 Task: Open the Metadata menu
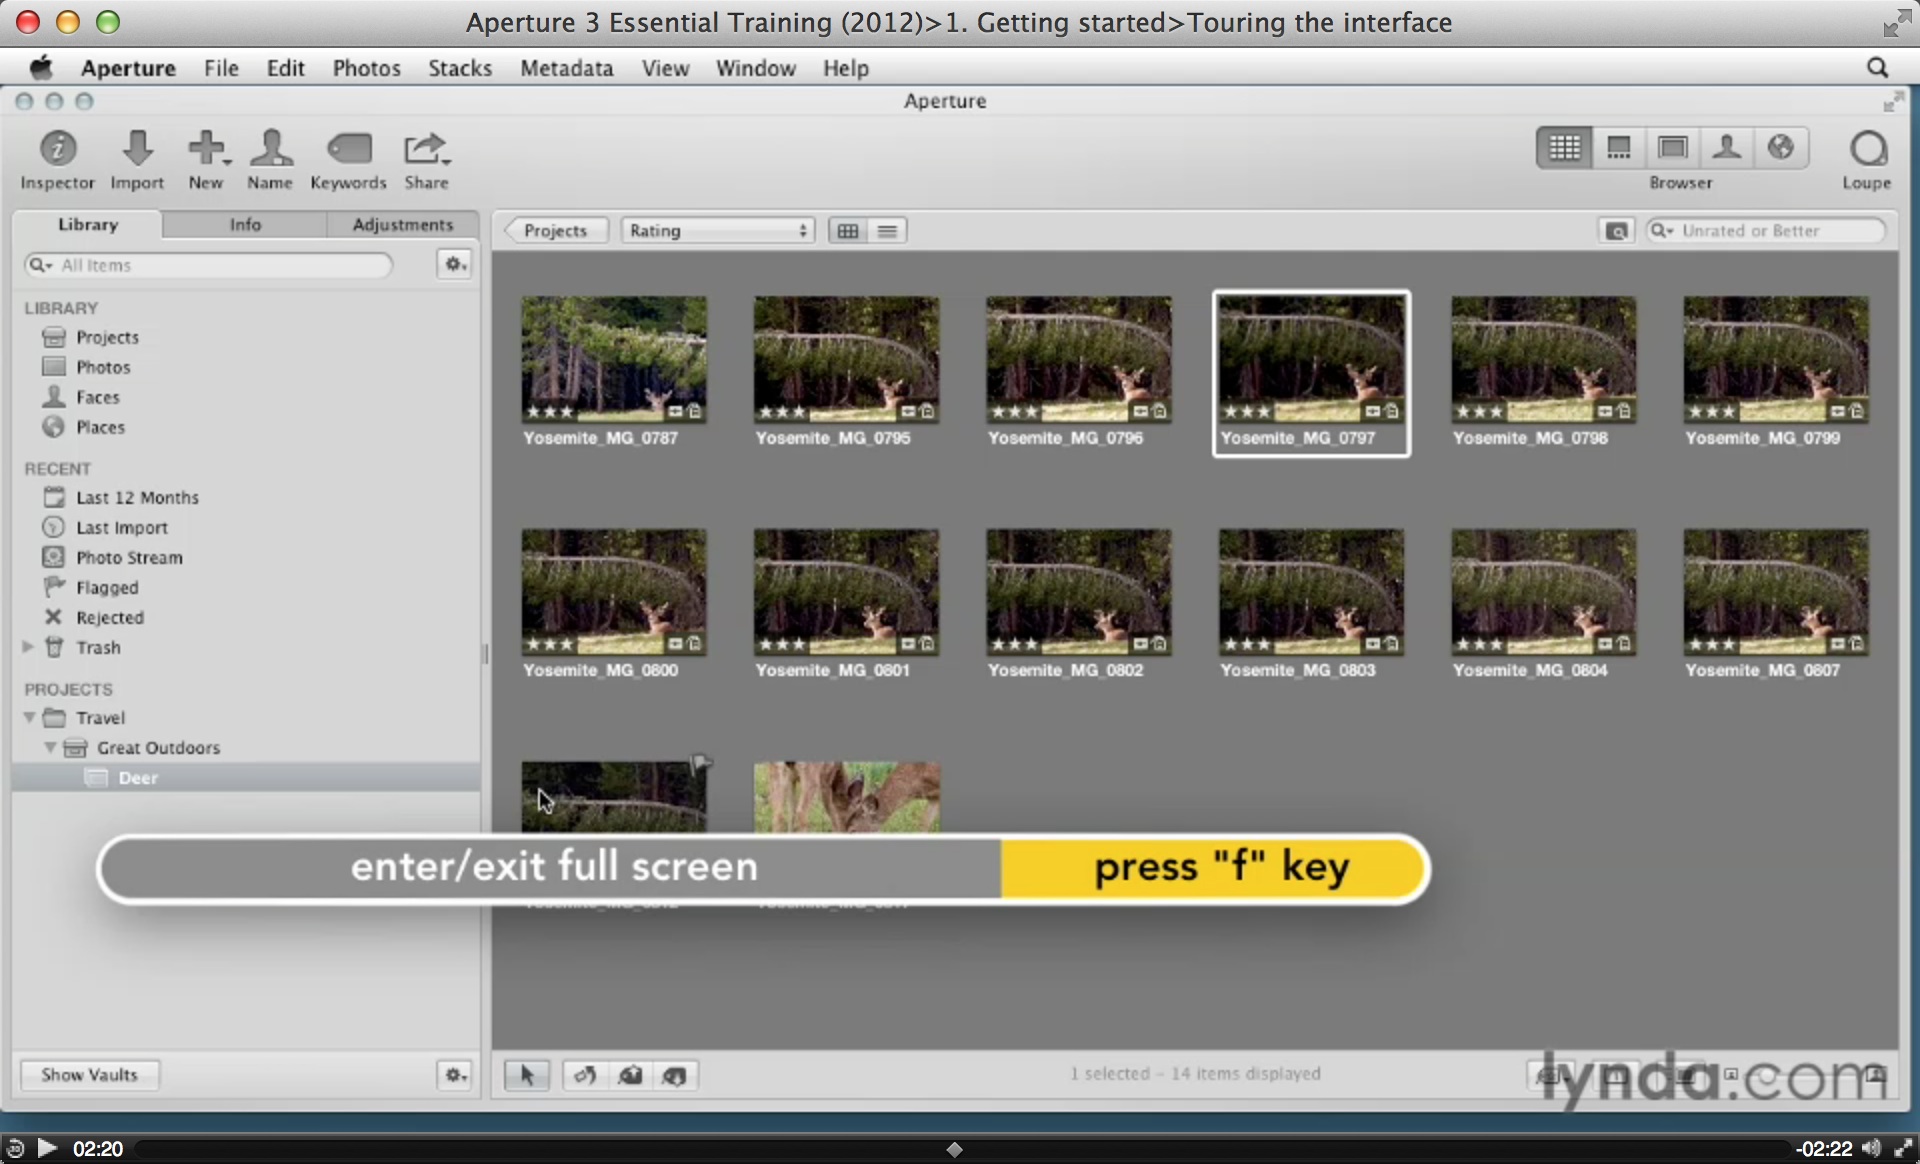tap(566, 68)
